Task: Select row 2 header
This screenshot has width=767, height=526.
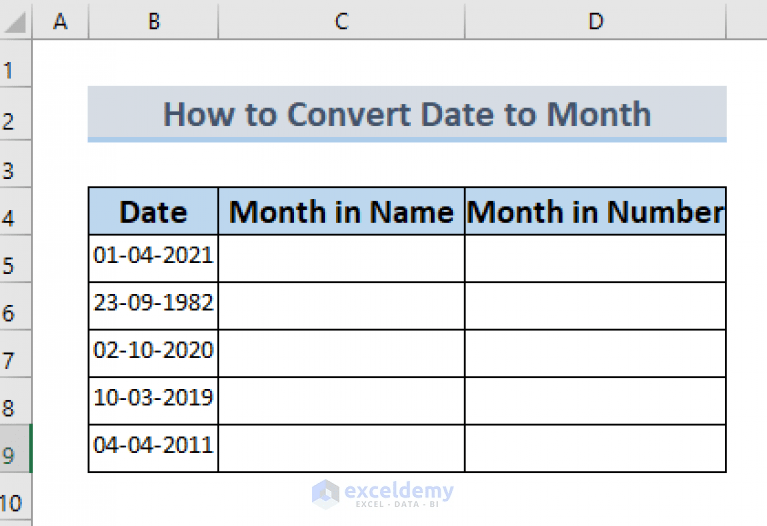Action: (x=16, y=114)
